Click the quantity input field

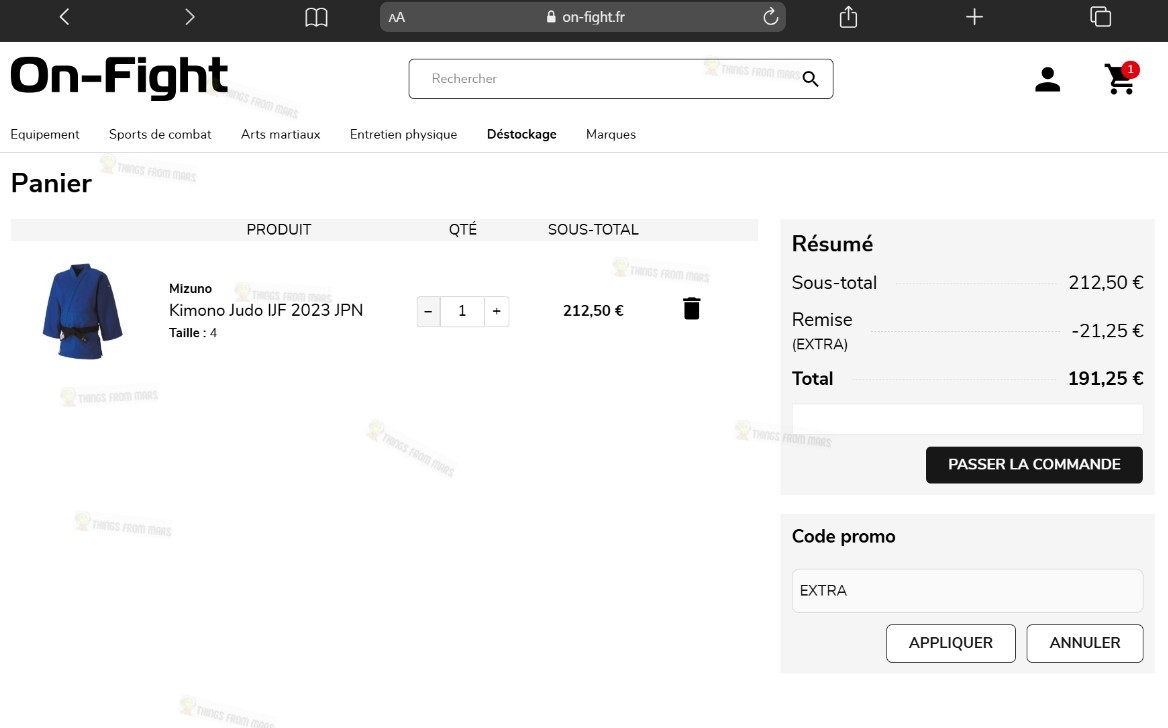click(463, 311)
